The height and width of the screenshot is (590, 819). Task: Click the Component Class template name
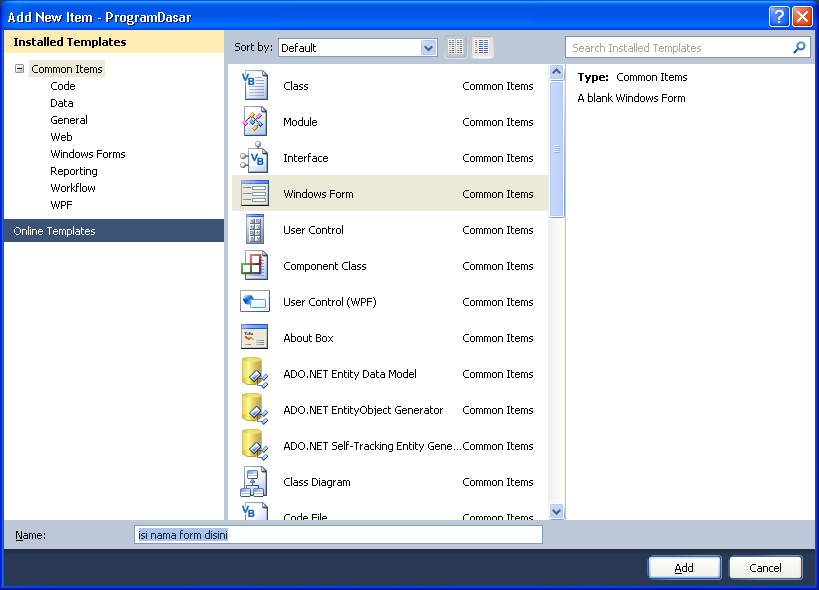click(x=324, y=266)
